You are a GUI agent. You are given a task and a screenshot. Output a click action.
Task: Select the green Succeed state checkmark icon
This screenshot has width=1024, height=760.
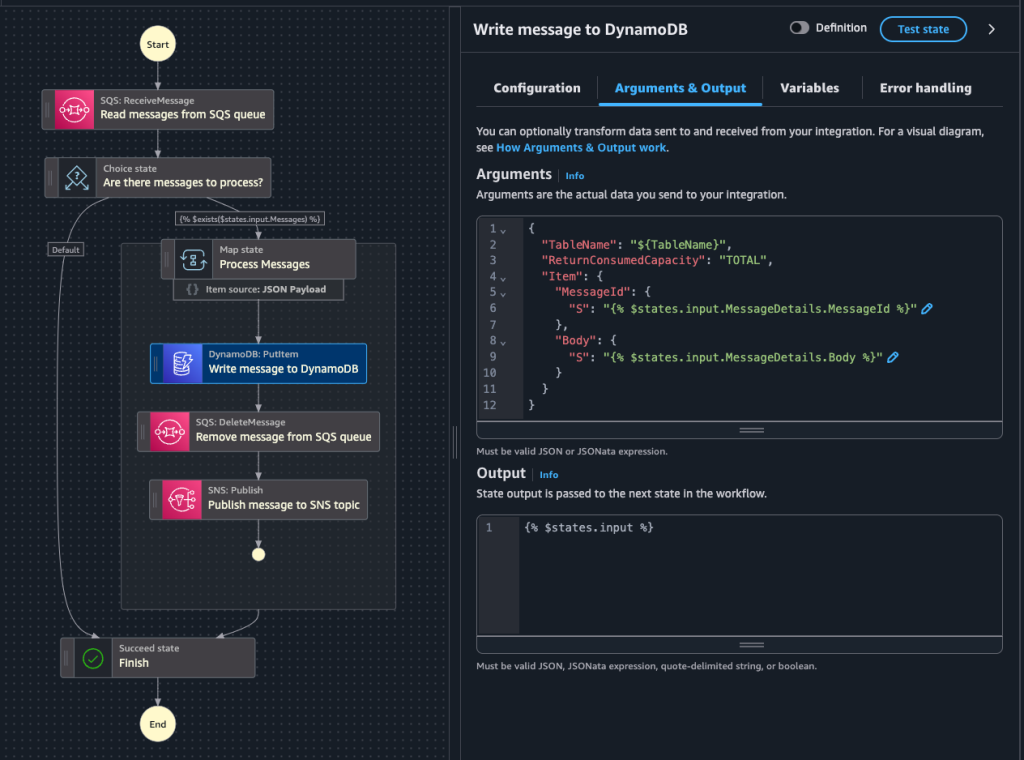93,658
